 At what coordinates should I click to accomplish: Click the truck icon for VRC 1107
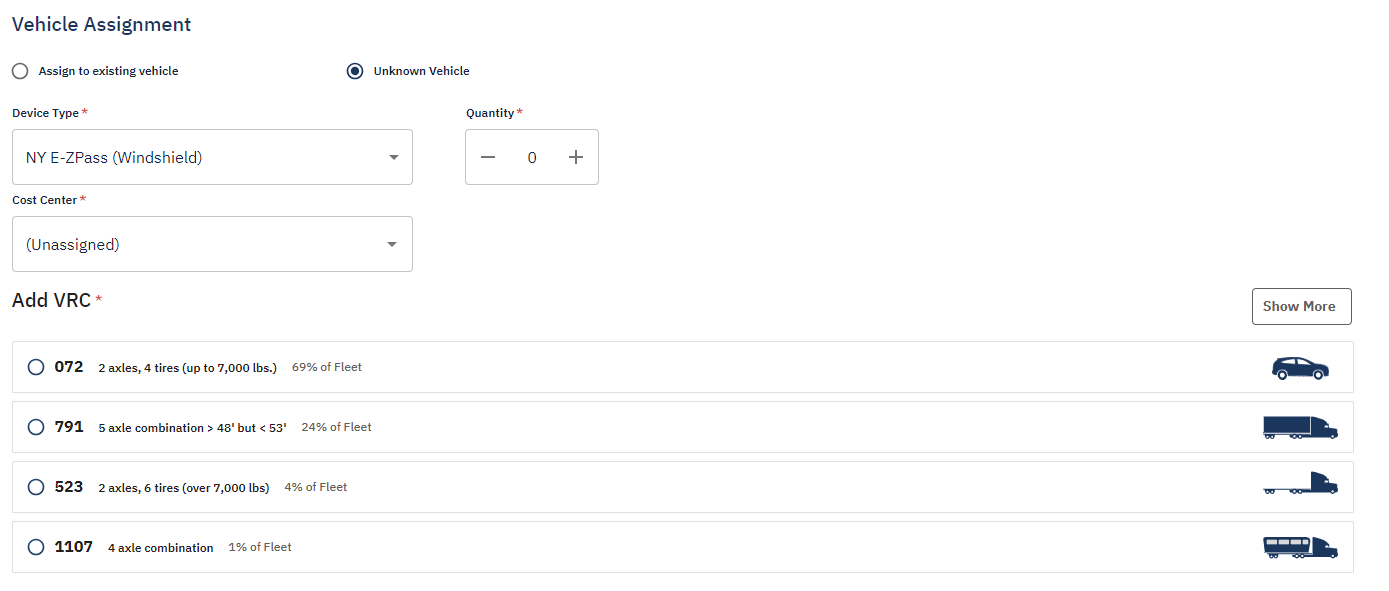pos(1300,547)
